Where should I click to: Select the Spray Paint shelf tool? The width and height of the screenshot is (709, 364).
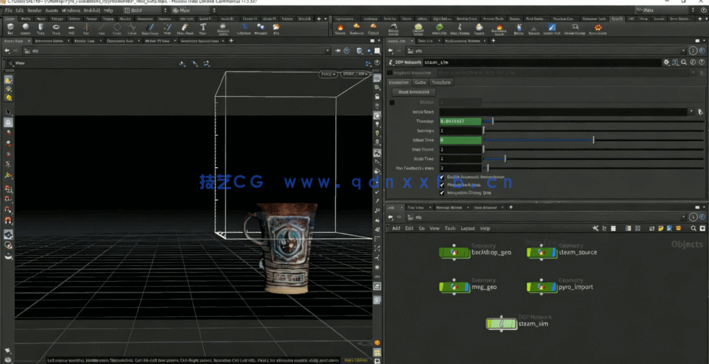184,28
